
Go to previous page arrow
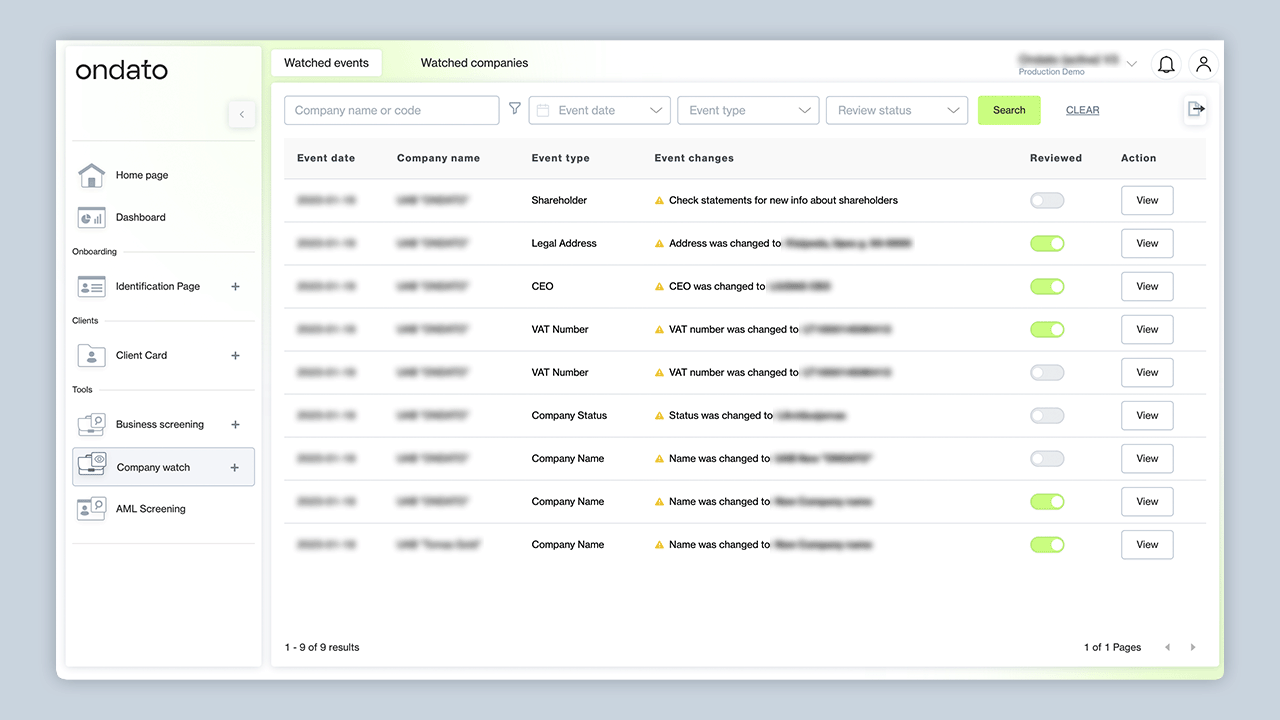click(1167, 648)
